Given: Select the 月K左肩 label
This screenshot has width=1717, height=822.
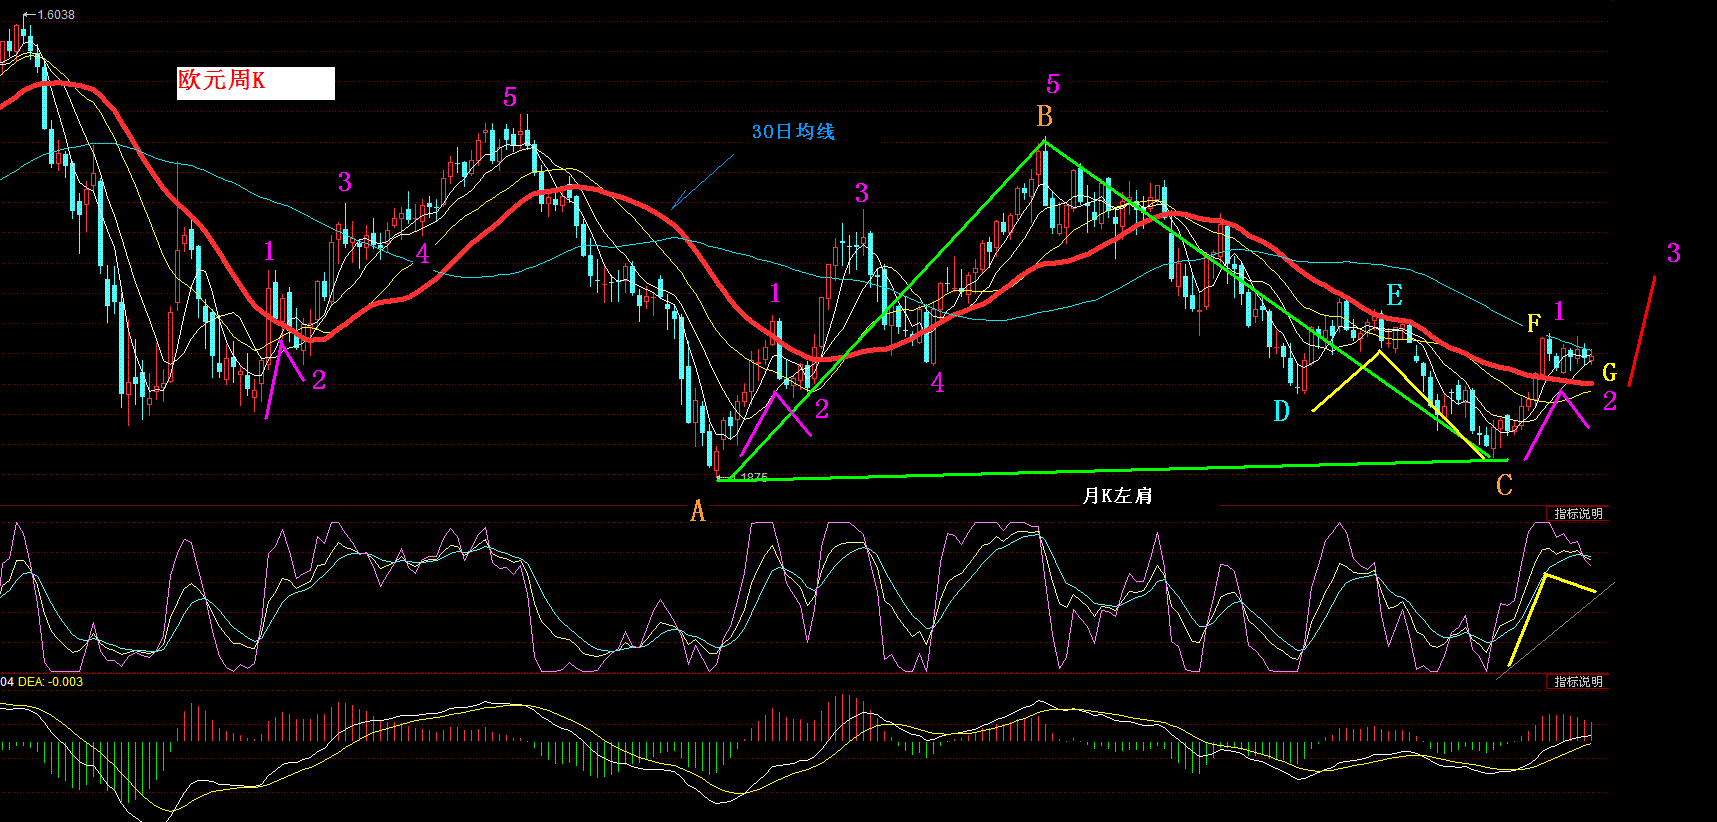Looking at the screenshot, I should (1117, 495).
